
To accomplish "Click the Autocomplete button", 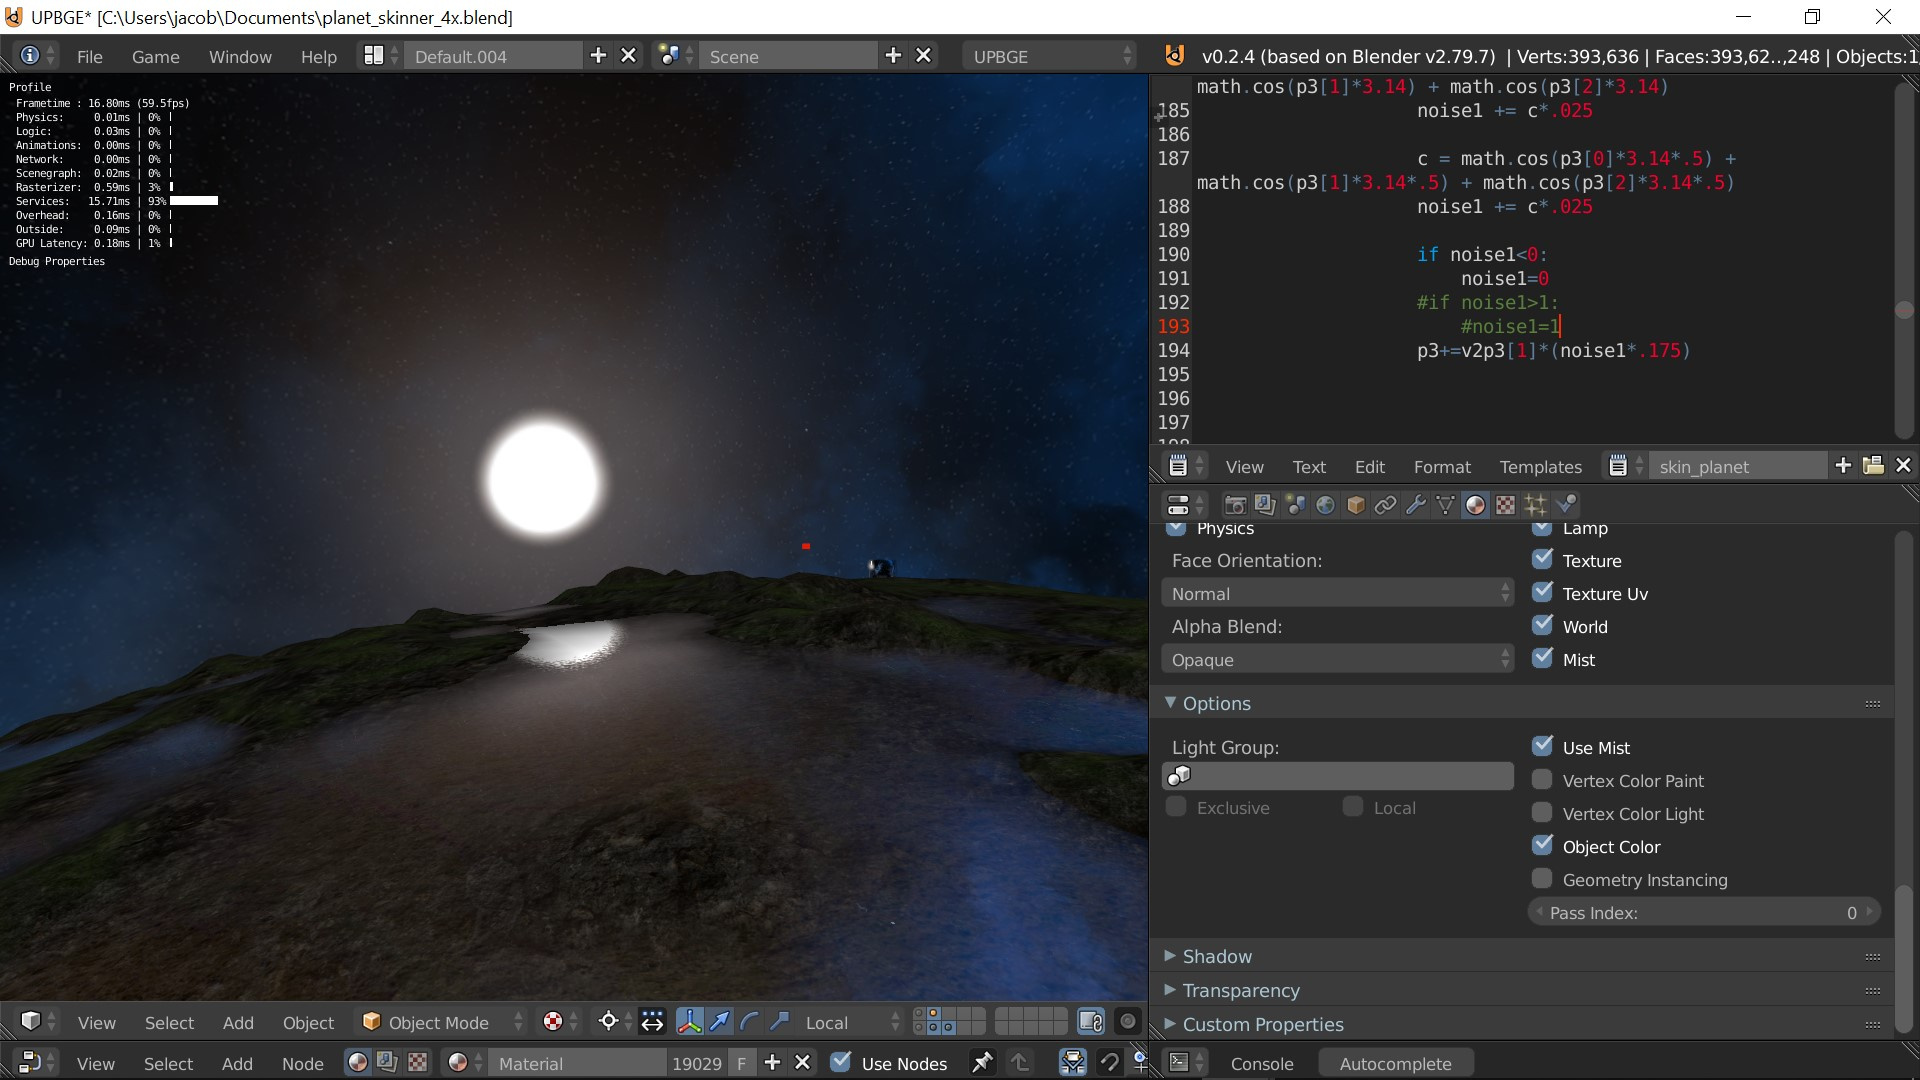I will coord(1395,1063).
